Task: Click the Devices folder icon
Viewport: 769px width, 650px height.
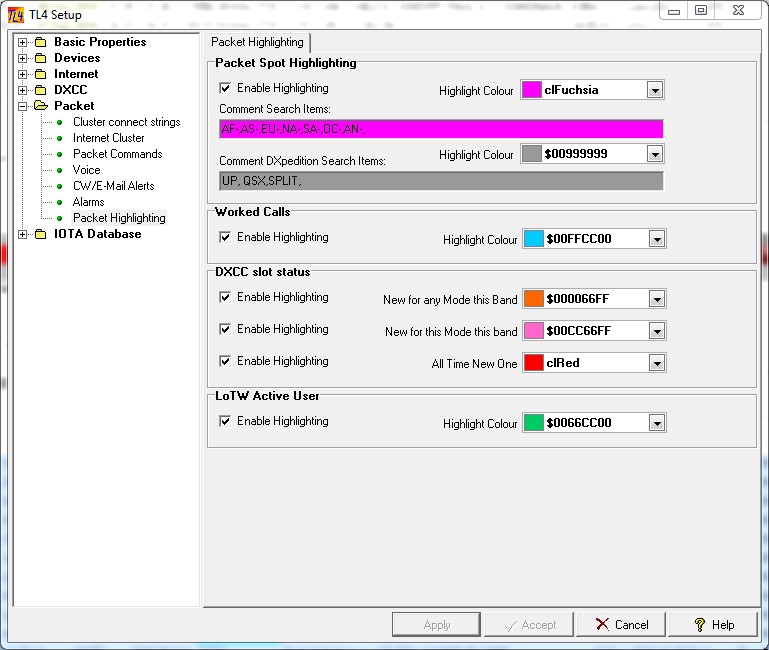Action: click(41, 58)
